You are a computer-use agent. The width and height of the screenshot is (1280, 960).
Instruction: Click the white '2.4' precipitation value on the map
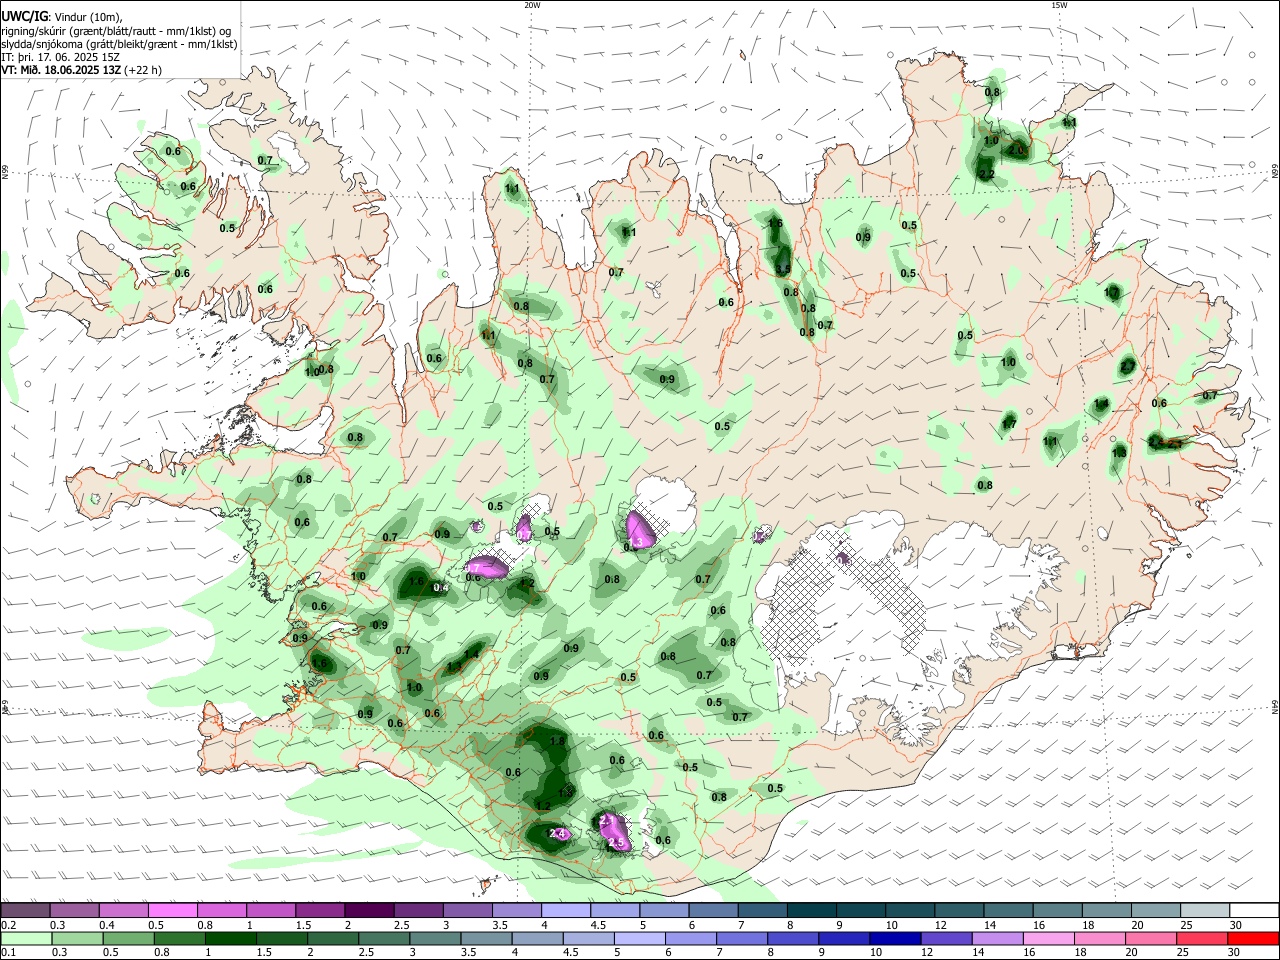coord(558,833)
